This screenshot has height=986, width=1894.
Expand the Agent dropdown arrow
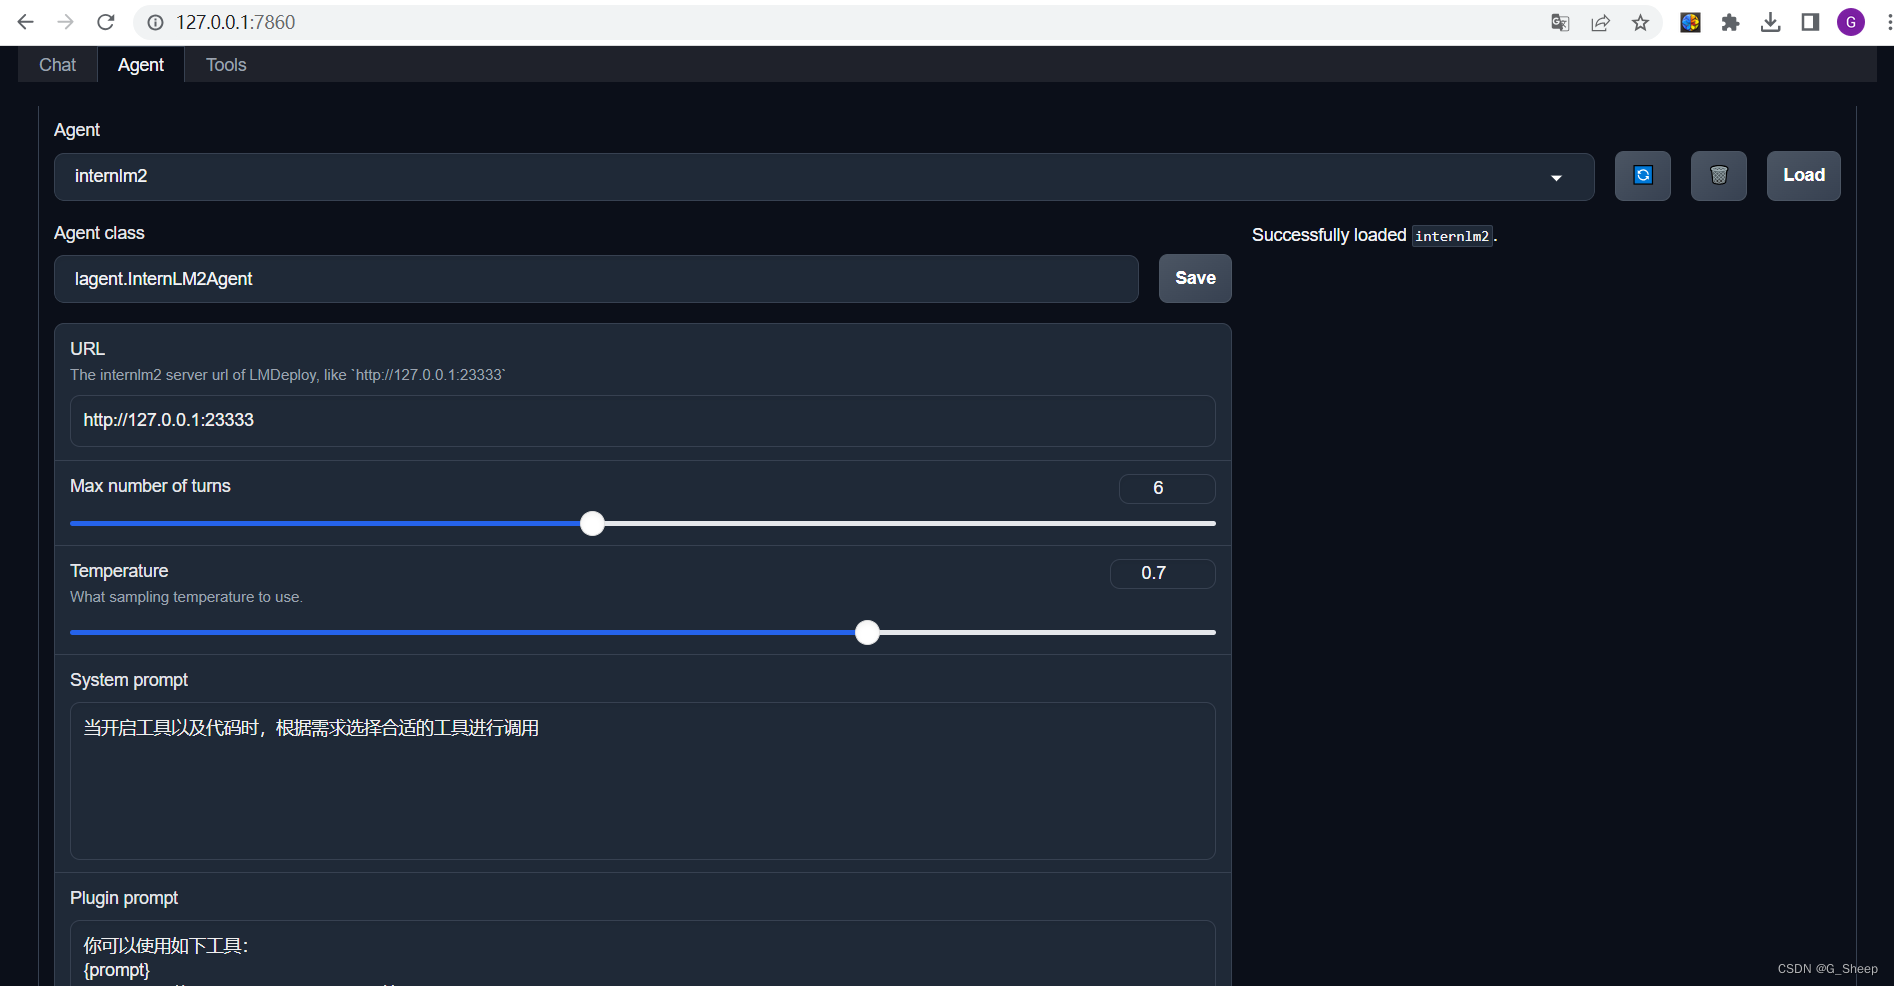(1556, 178)
